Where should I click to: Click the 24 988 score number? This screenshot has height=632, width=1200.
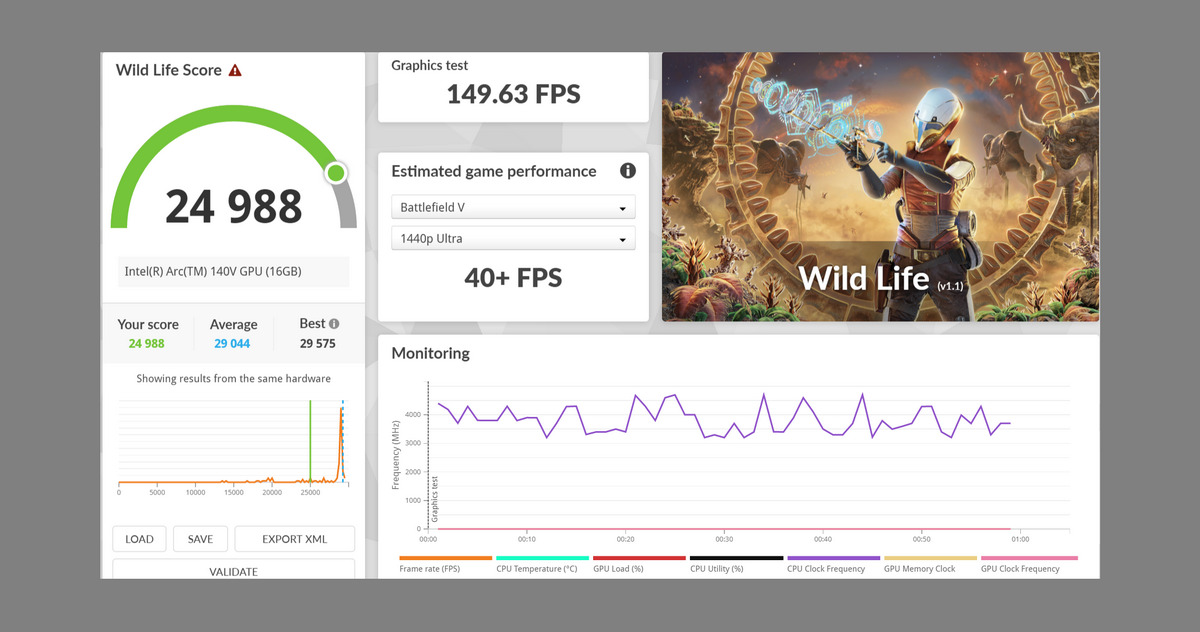pyautogui.click(x=233, y=206)
